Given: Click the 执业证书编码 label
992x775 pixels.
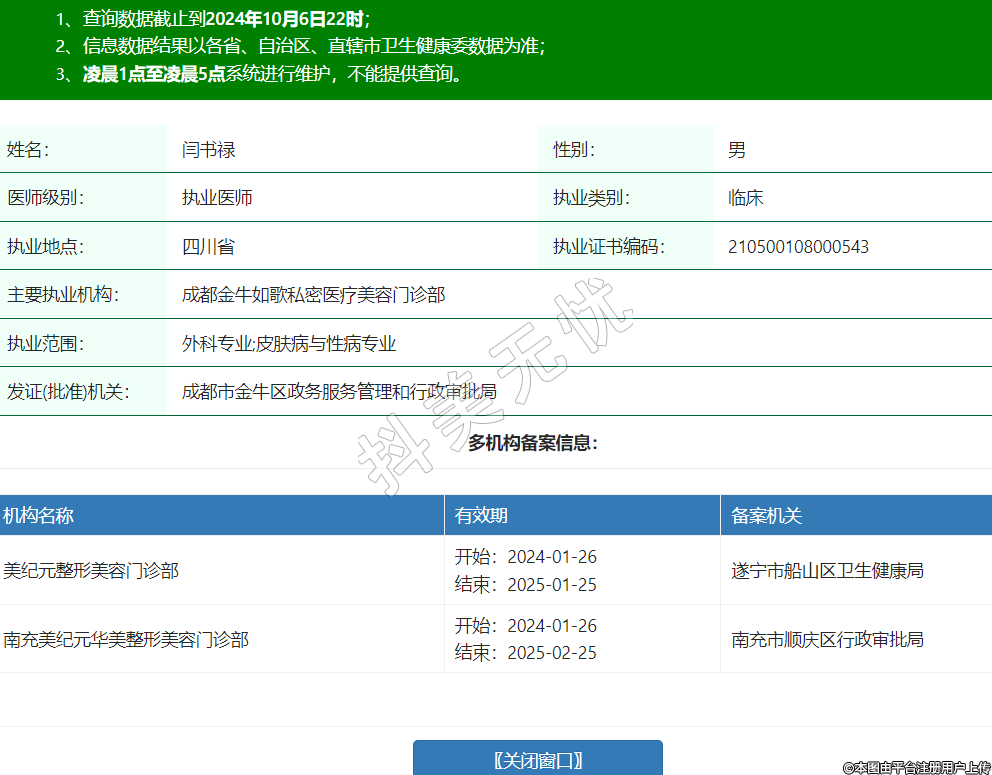Looking at the screenshot, I should click(x=609, y=246).
